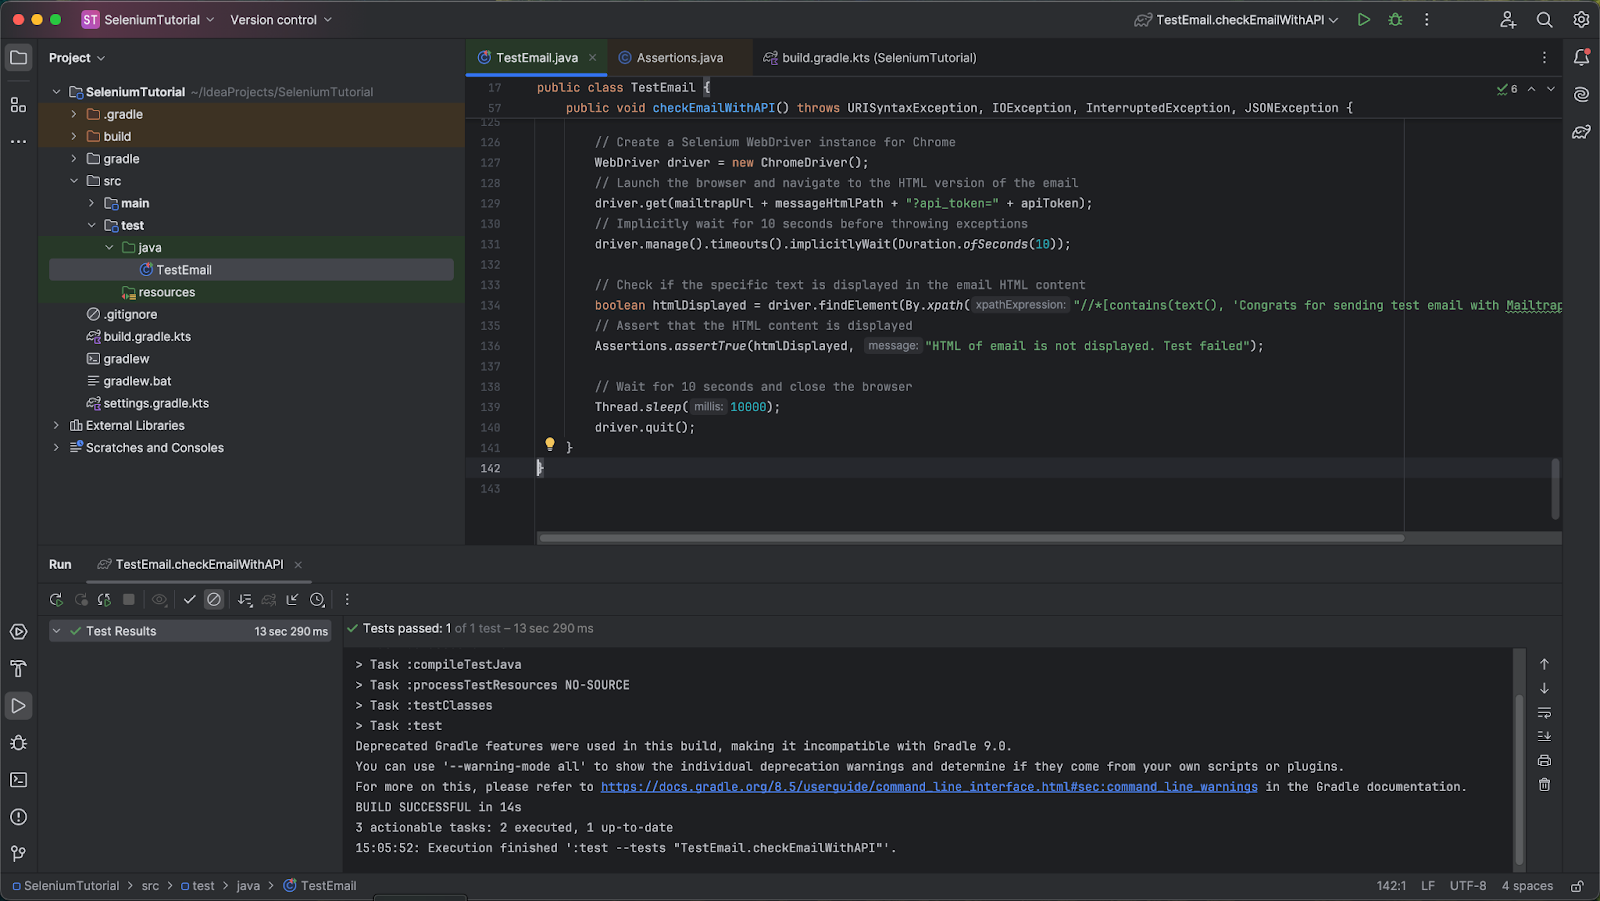Start debugging with the green bug icon
Viewport: 1600px width, 901px height.
tap(1395, 20)
